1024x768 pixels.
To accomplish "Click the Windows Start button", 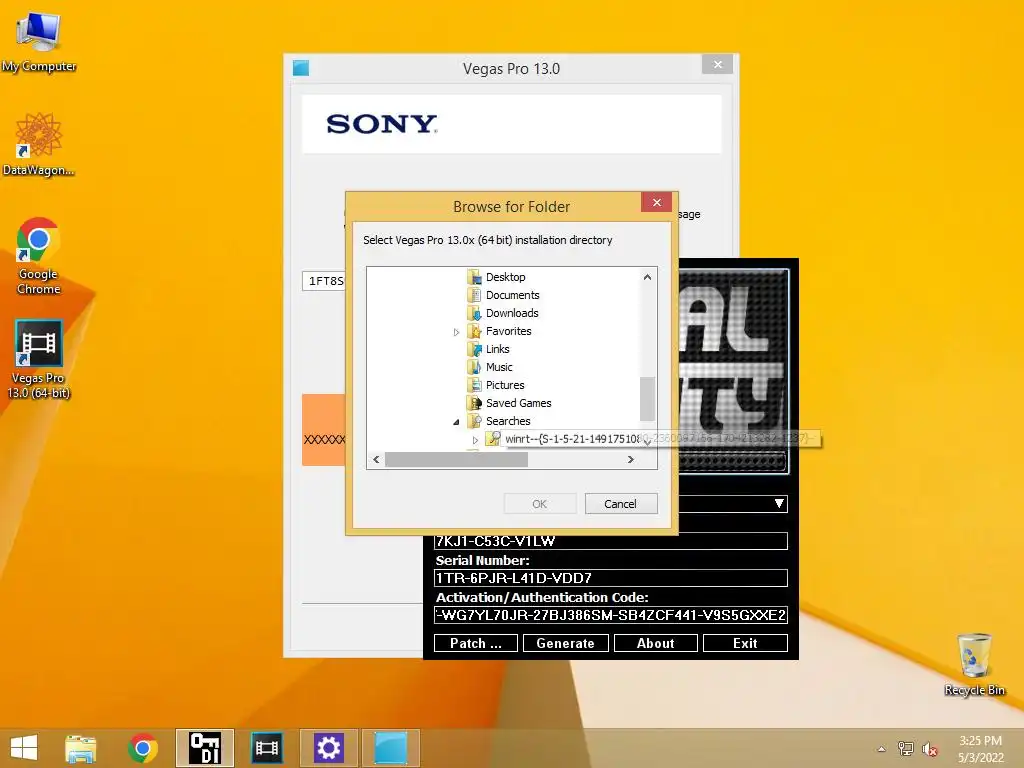I will 24,748.
